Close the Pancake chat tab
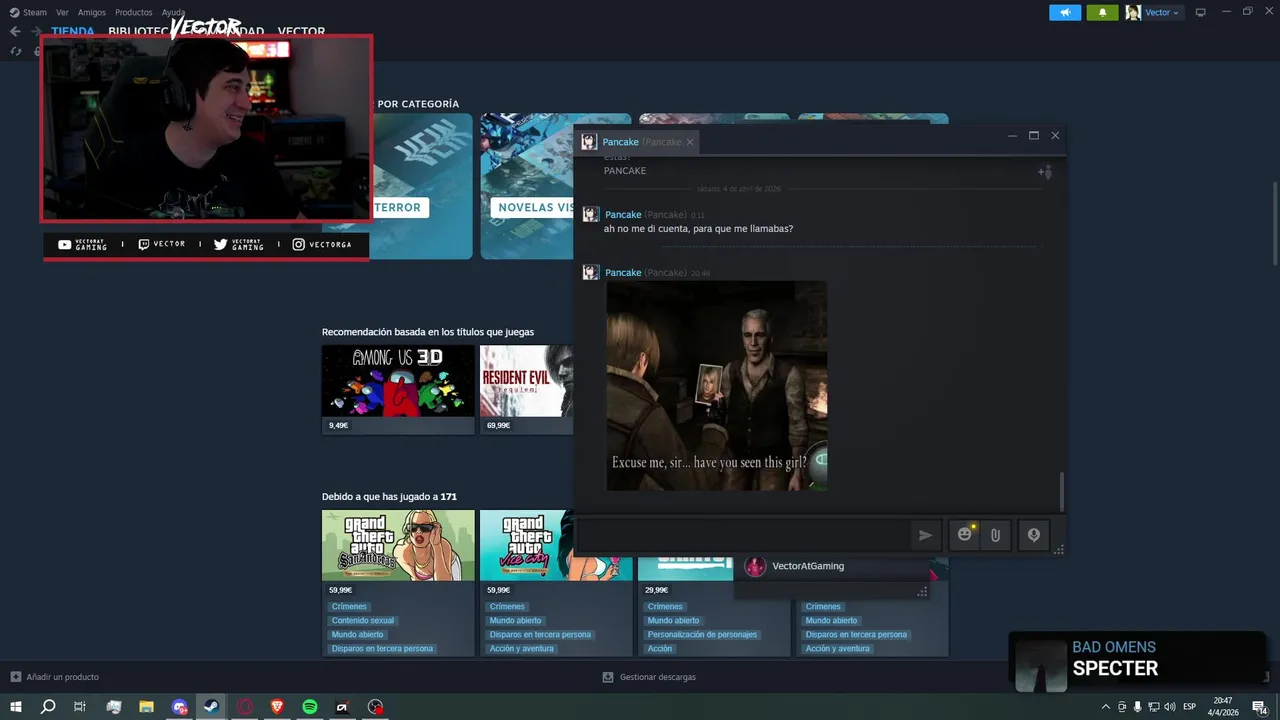1280x720 pixels. tap(689, 142)
